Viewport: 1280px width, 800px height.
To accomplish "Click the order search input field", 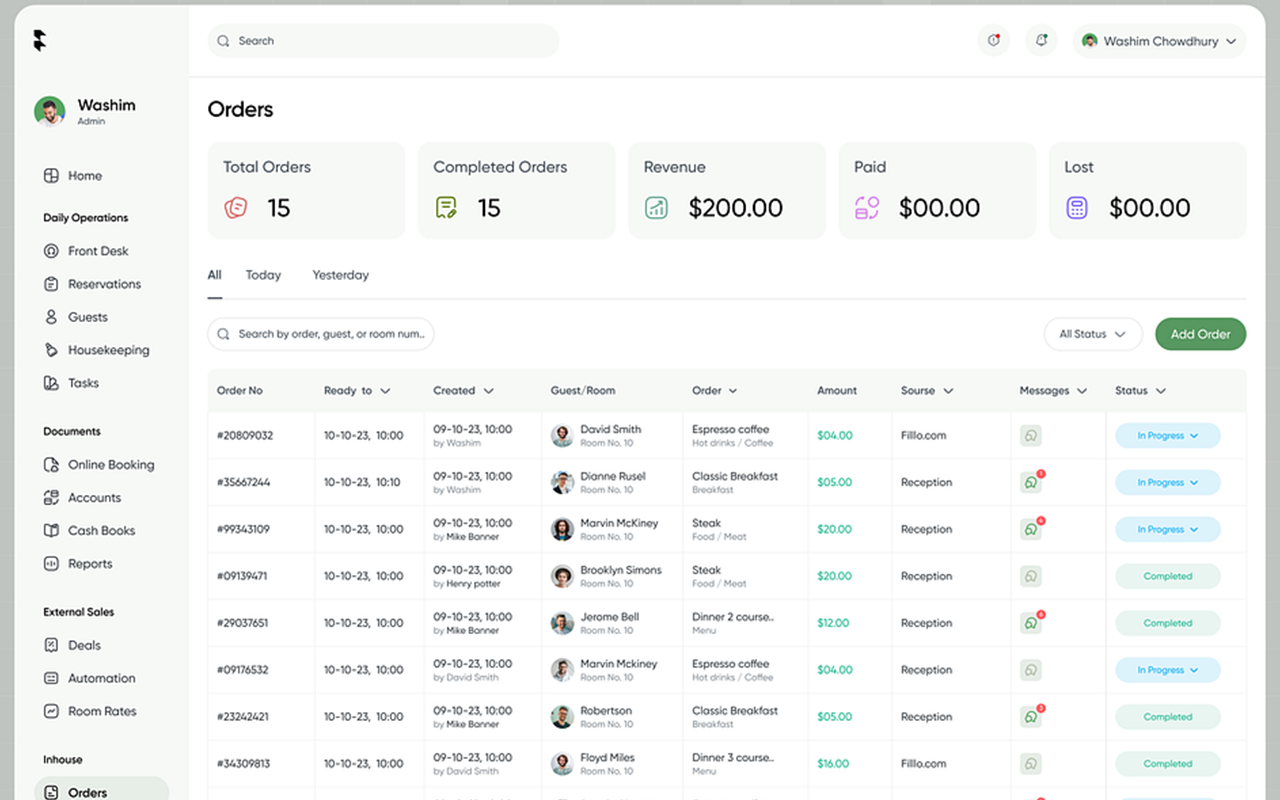I will tap(320, 334).
